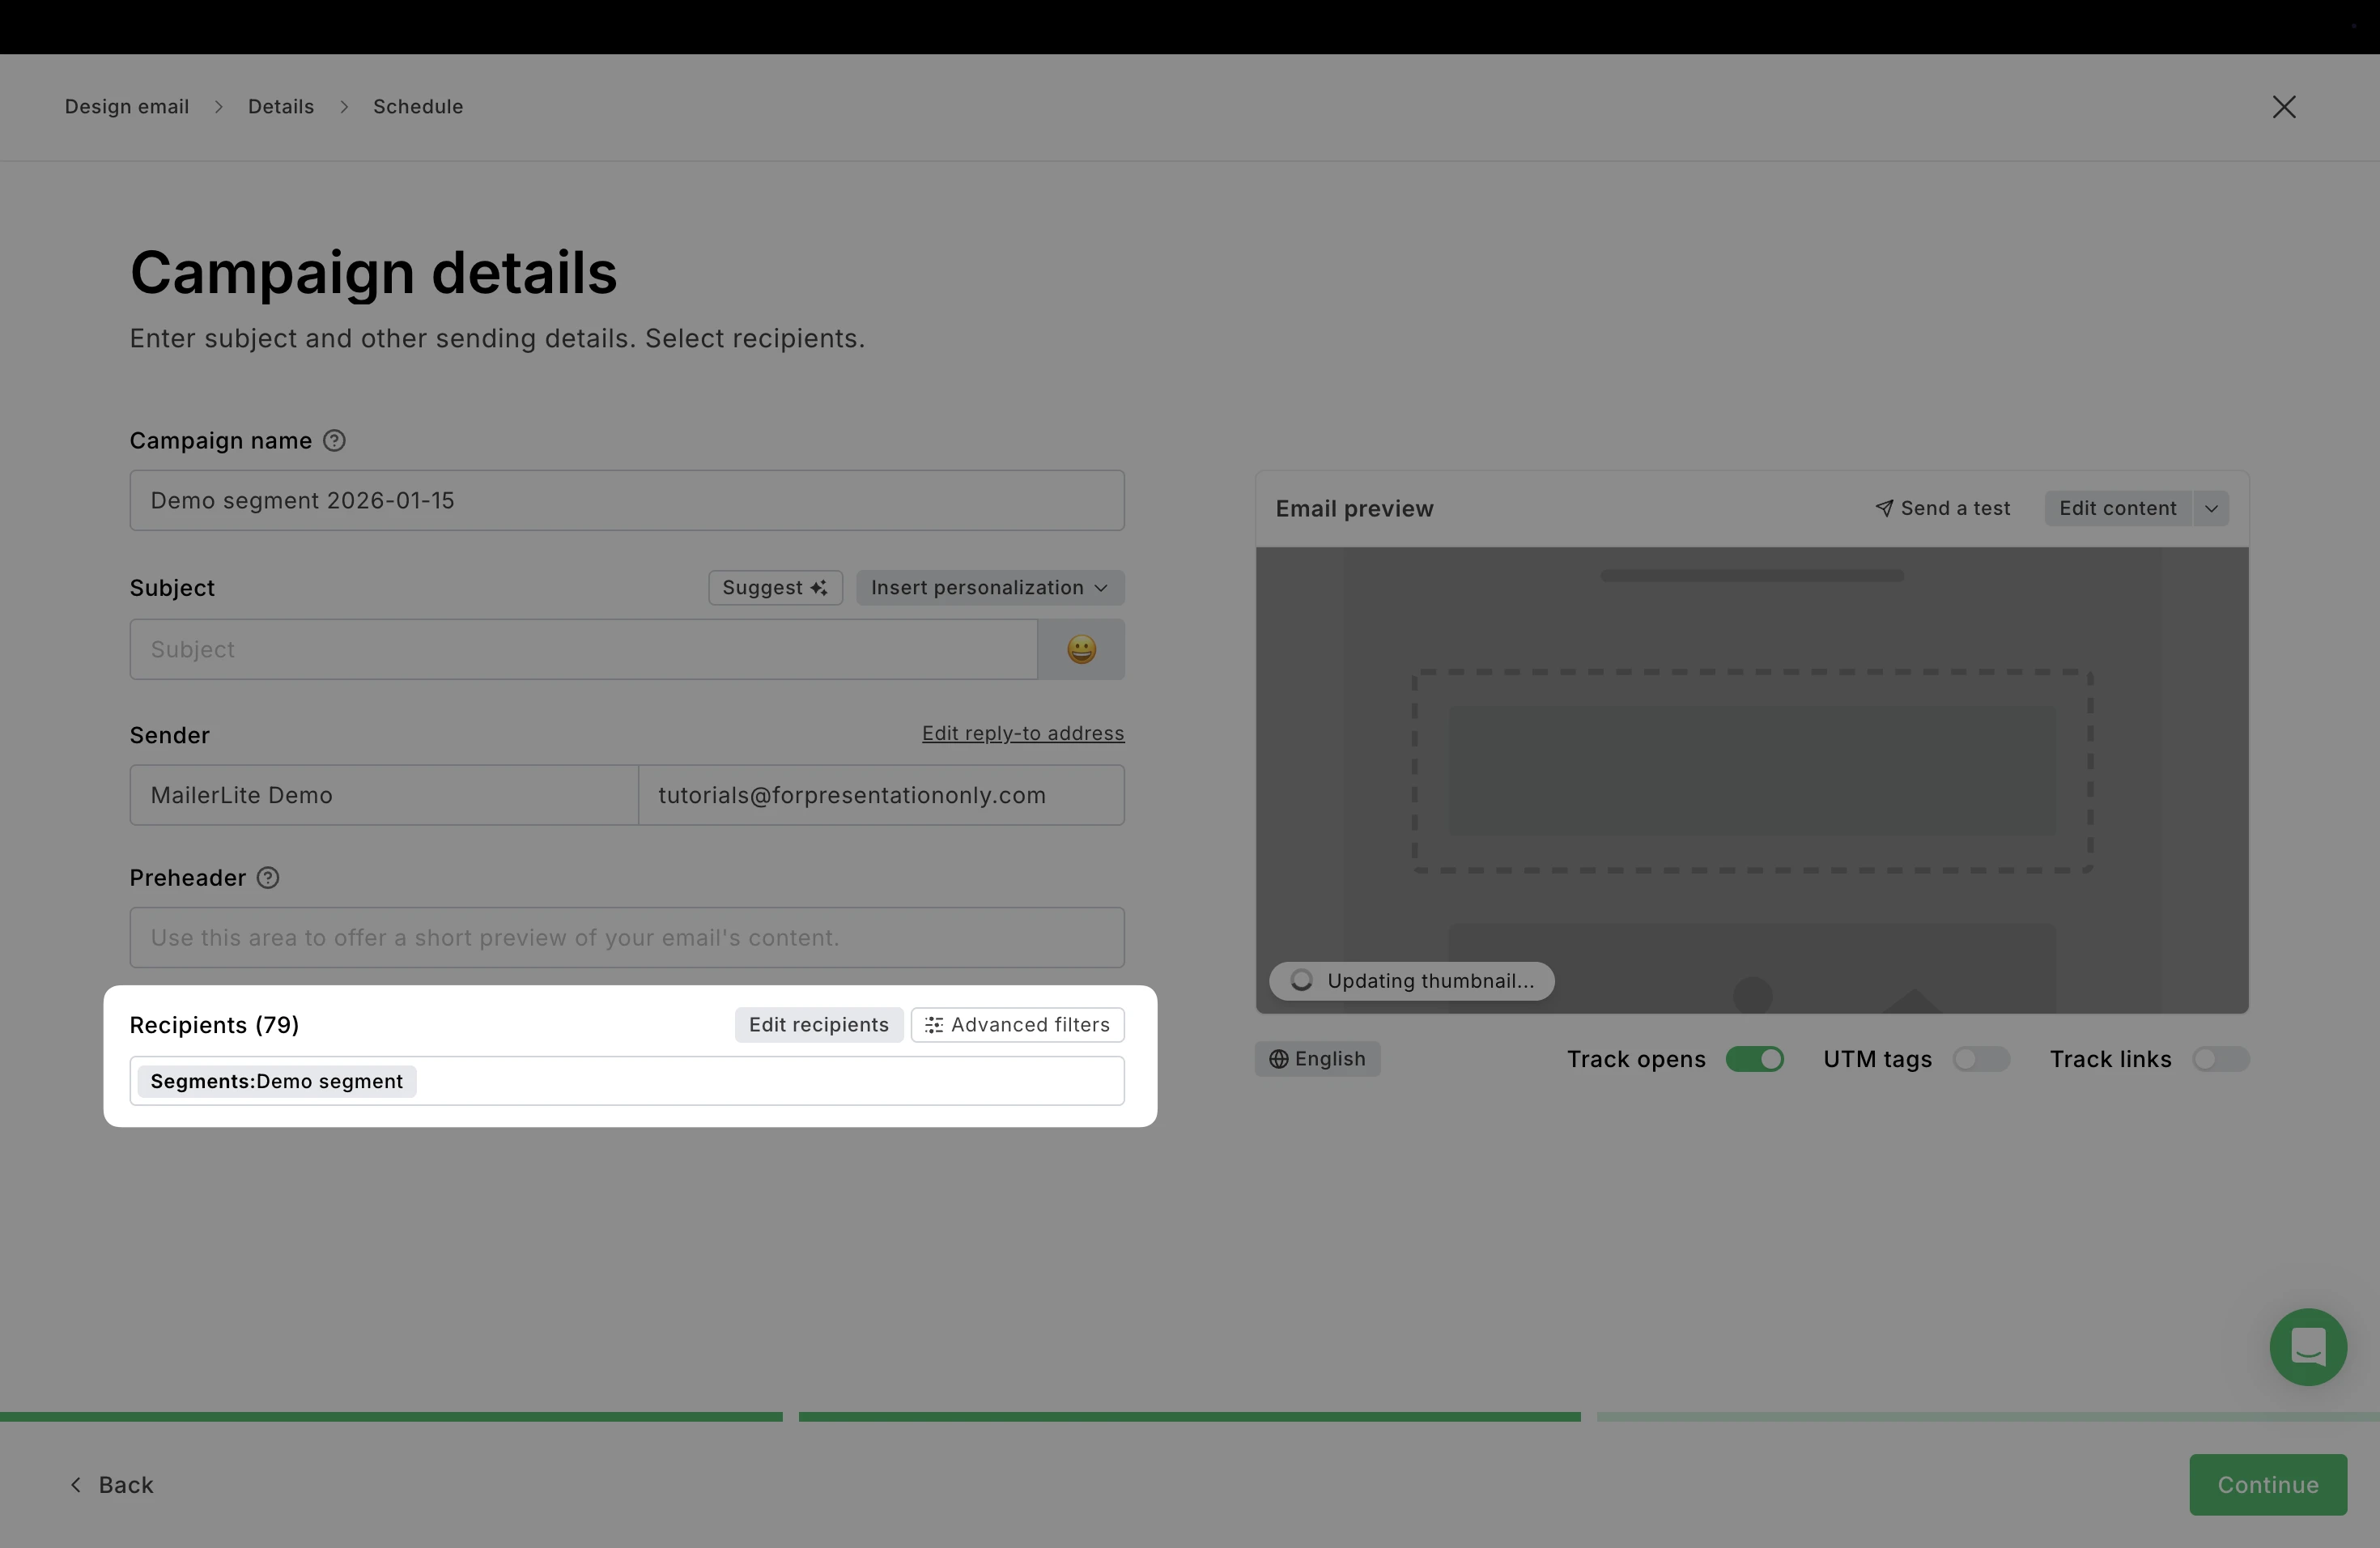Select English language globe button
The height and width of the screenshot is (1548, 2380).
tap(1317, 1059)
